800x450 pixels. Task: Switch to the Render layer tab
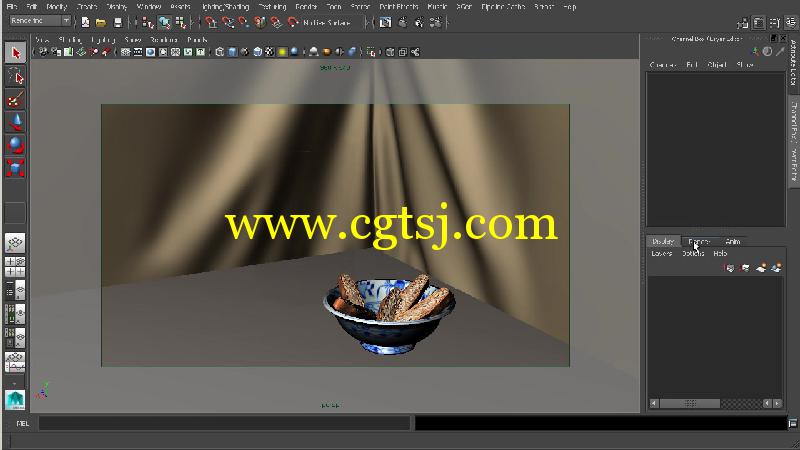(x=699, y=241)
